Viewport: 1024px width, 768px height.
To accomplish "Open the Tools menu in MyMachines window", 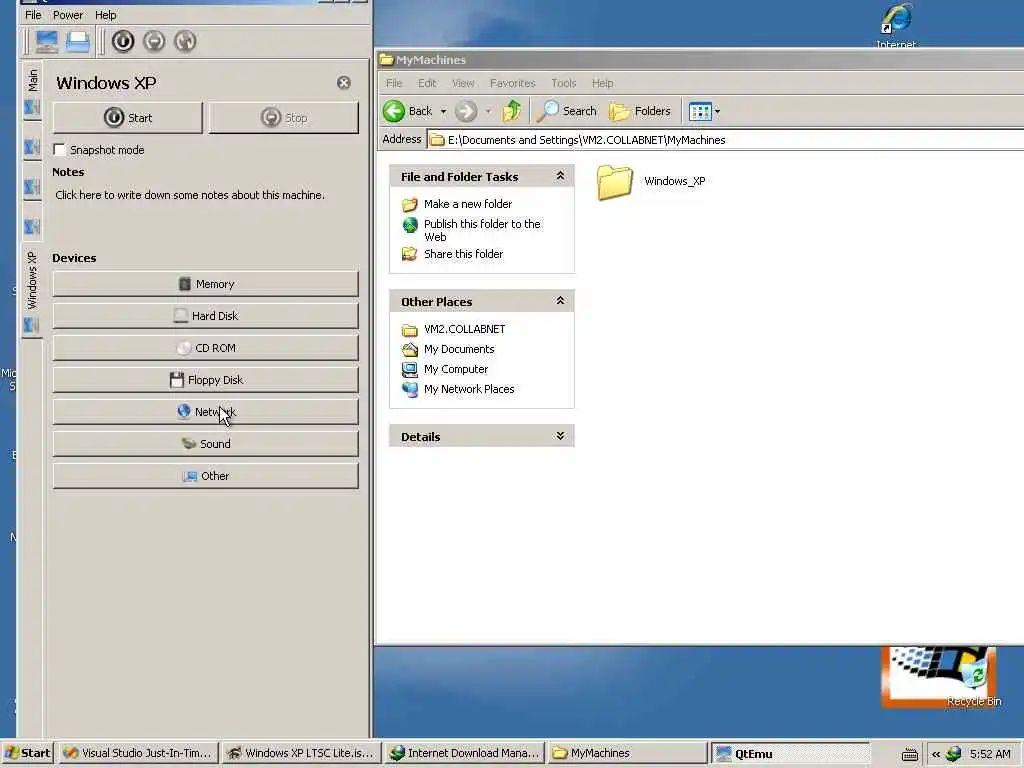I will click(564, 84).
